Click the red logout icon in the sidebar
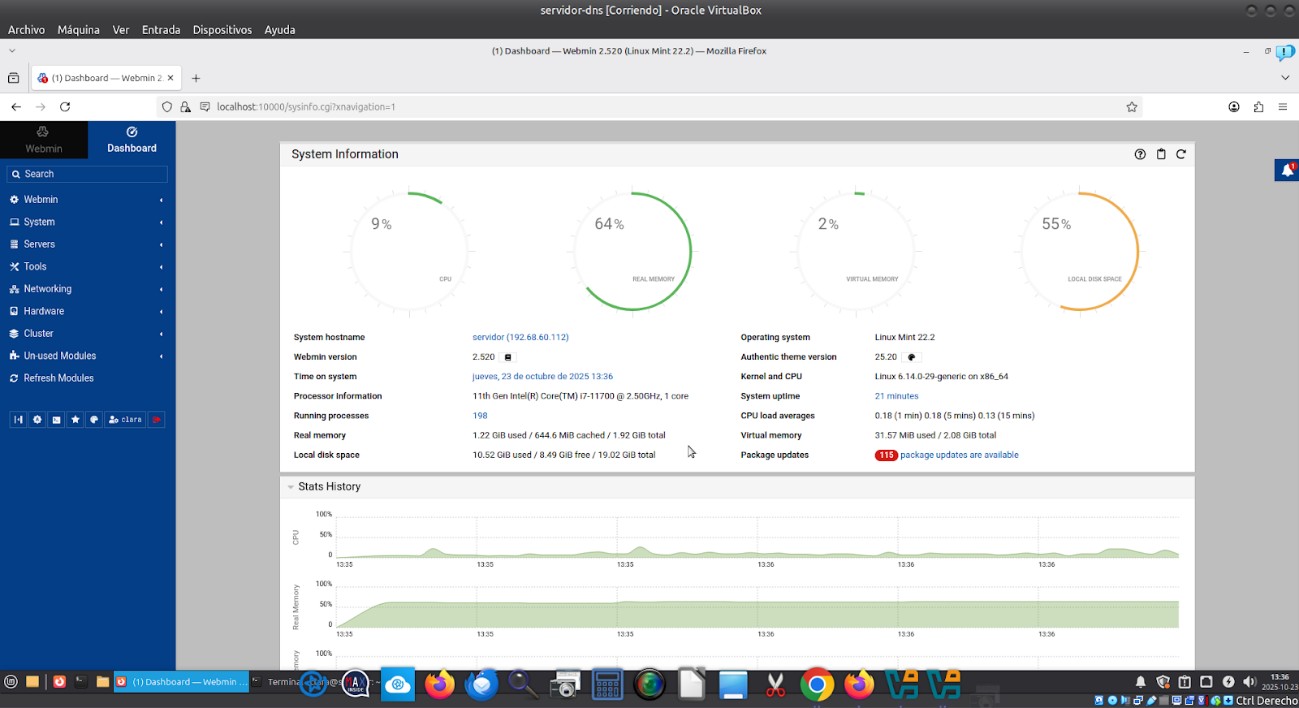The height and width of the screenshot is (708, 1299). tap(156, 420)
